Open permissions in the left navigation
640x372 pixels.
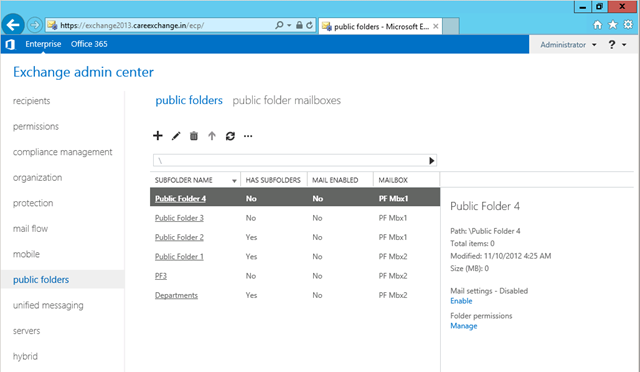click(36, 127)
